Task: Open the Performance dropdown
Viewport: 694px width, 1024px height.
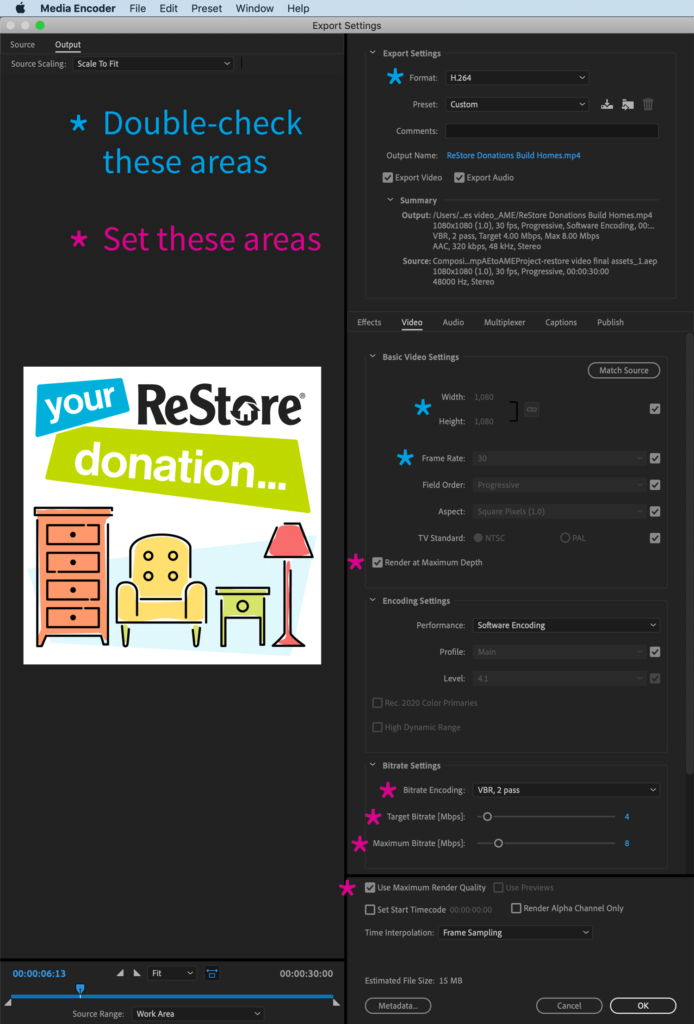Action: point(566,625)
